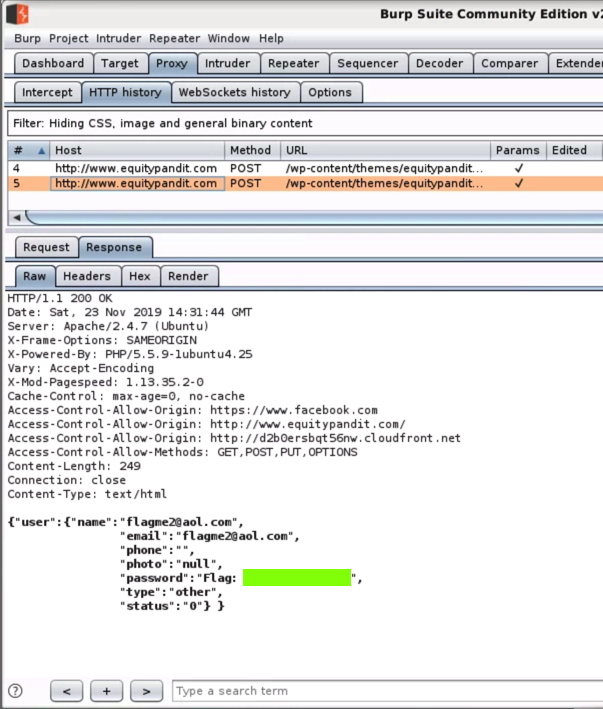
Task: Click the '+' search options button
Action: 107,690
